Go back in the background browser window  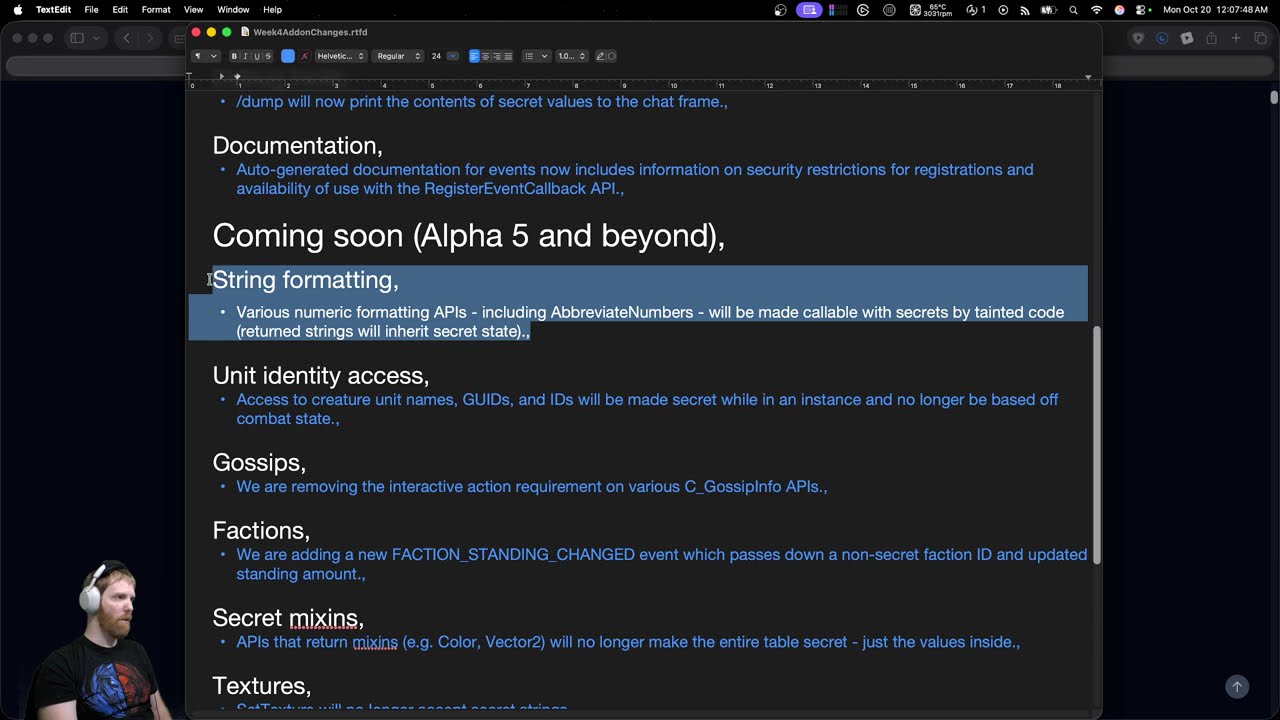click(x=126, y=38)
